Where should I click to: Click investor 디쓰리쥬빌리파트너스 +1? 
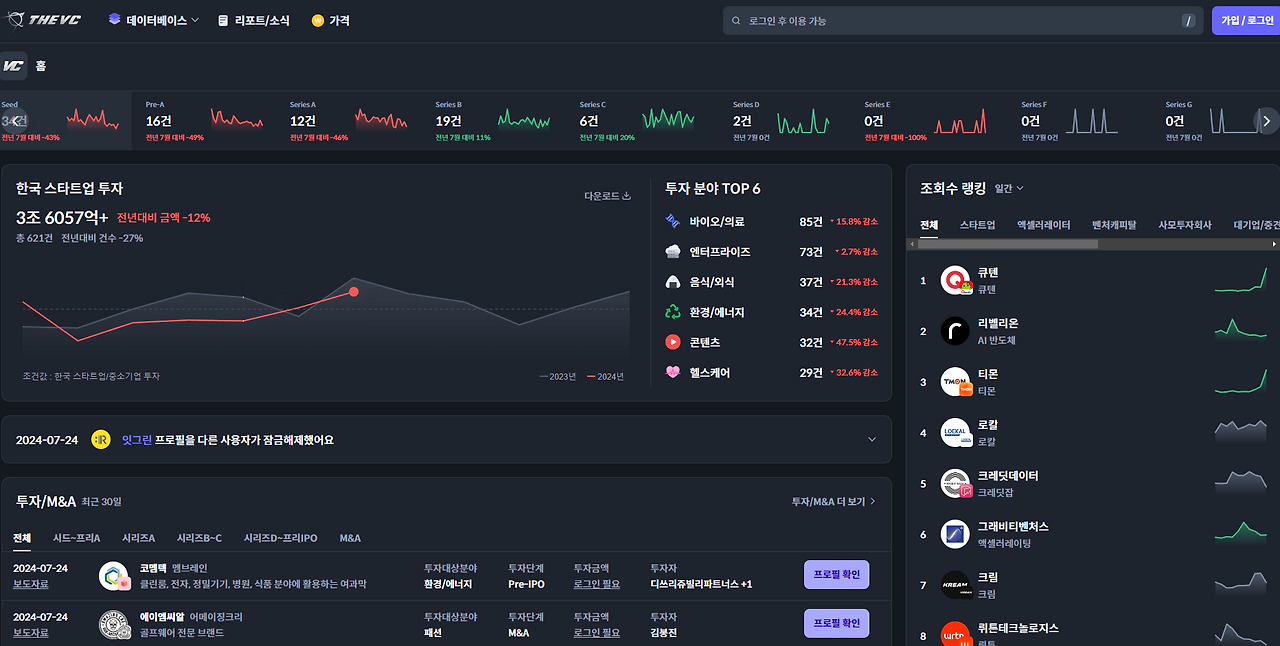pyautogui.click(x=701, y=584)
